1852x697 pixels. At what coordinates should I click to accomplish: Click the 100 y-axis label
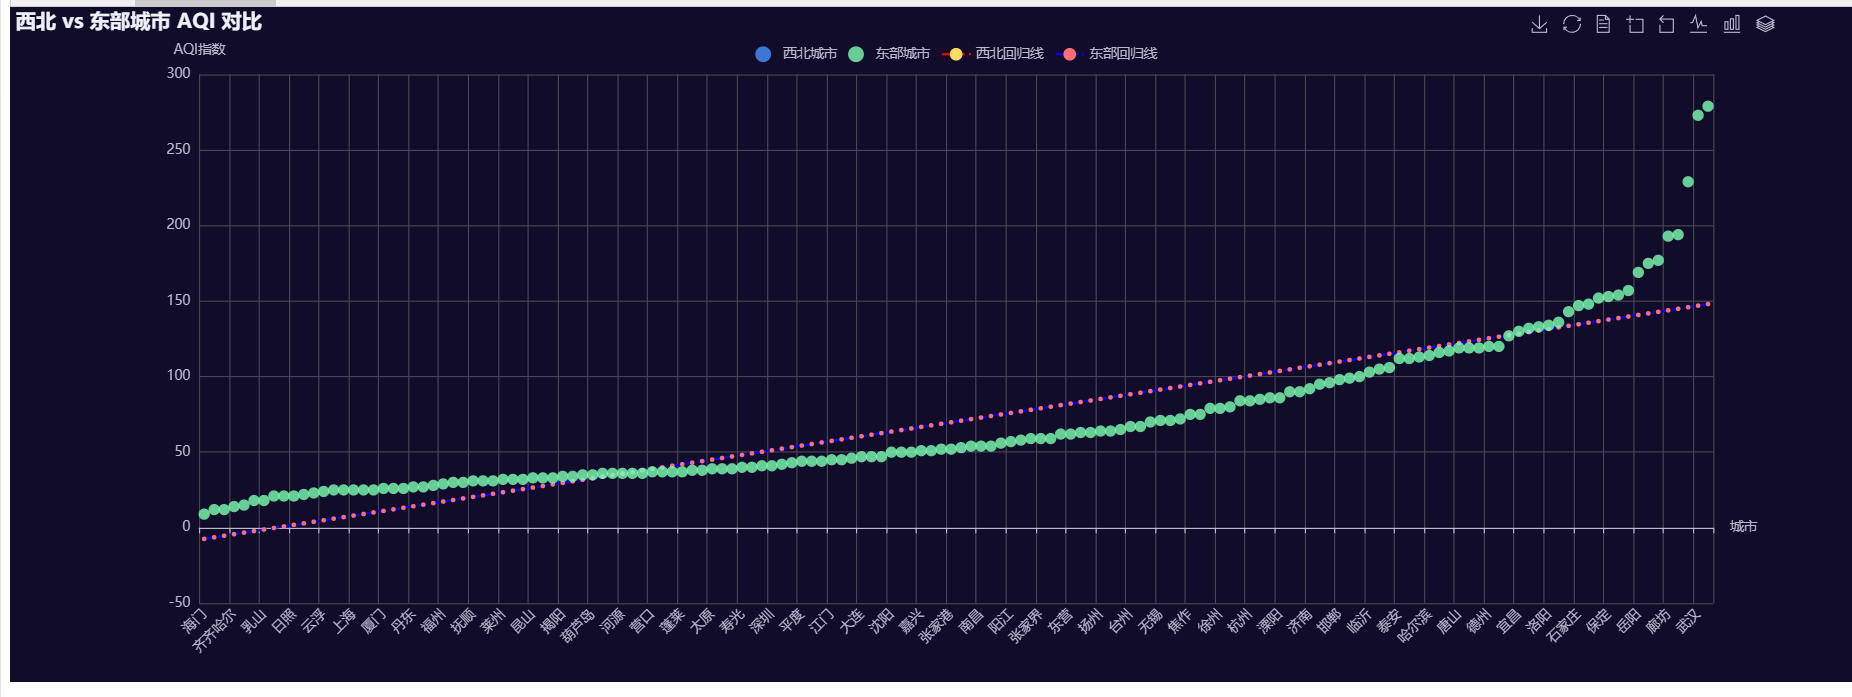tap(179, 375)
